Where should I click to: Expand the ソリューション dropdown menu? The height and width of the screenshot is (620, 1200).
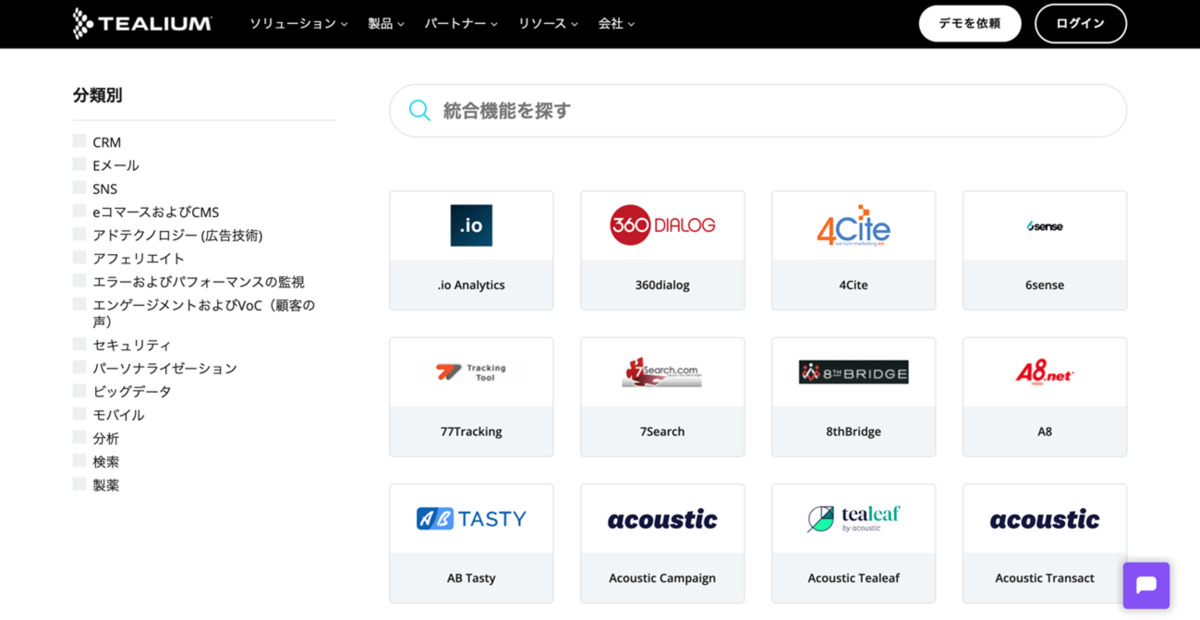299,23
